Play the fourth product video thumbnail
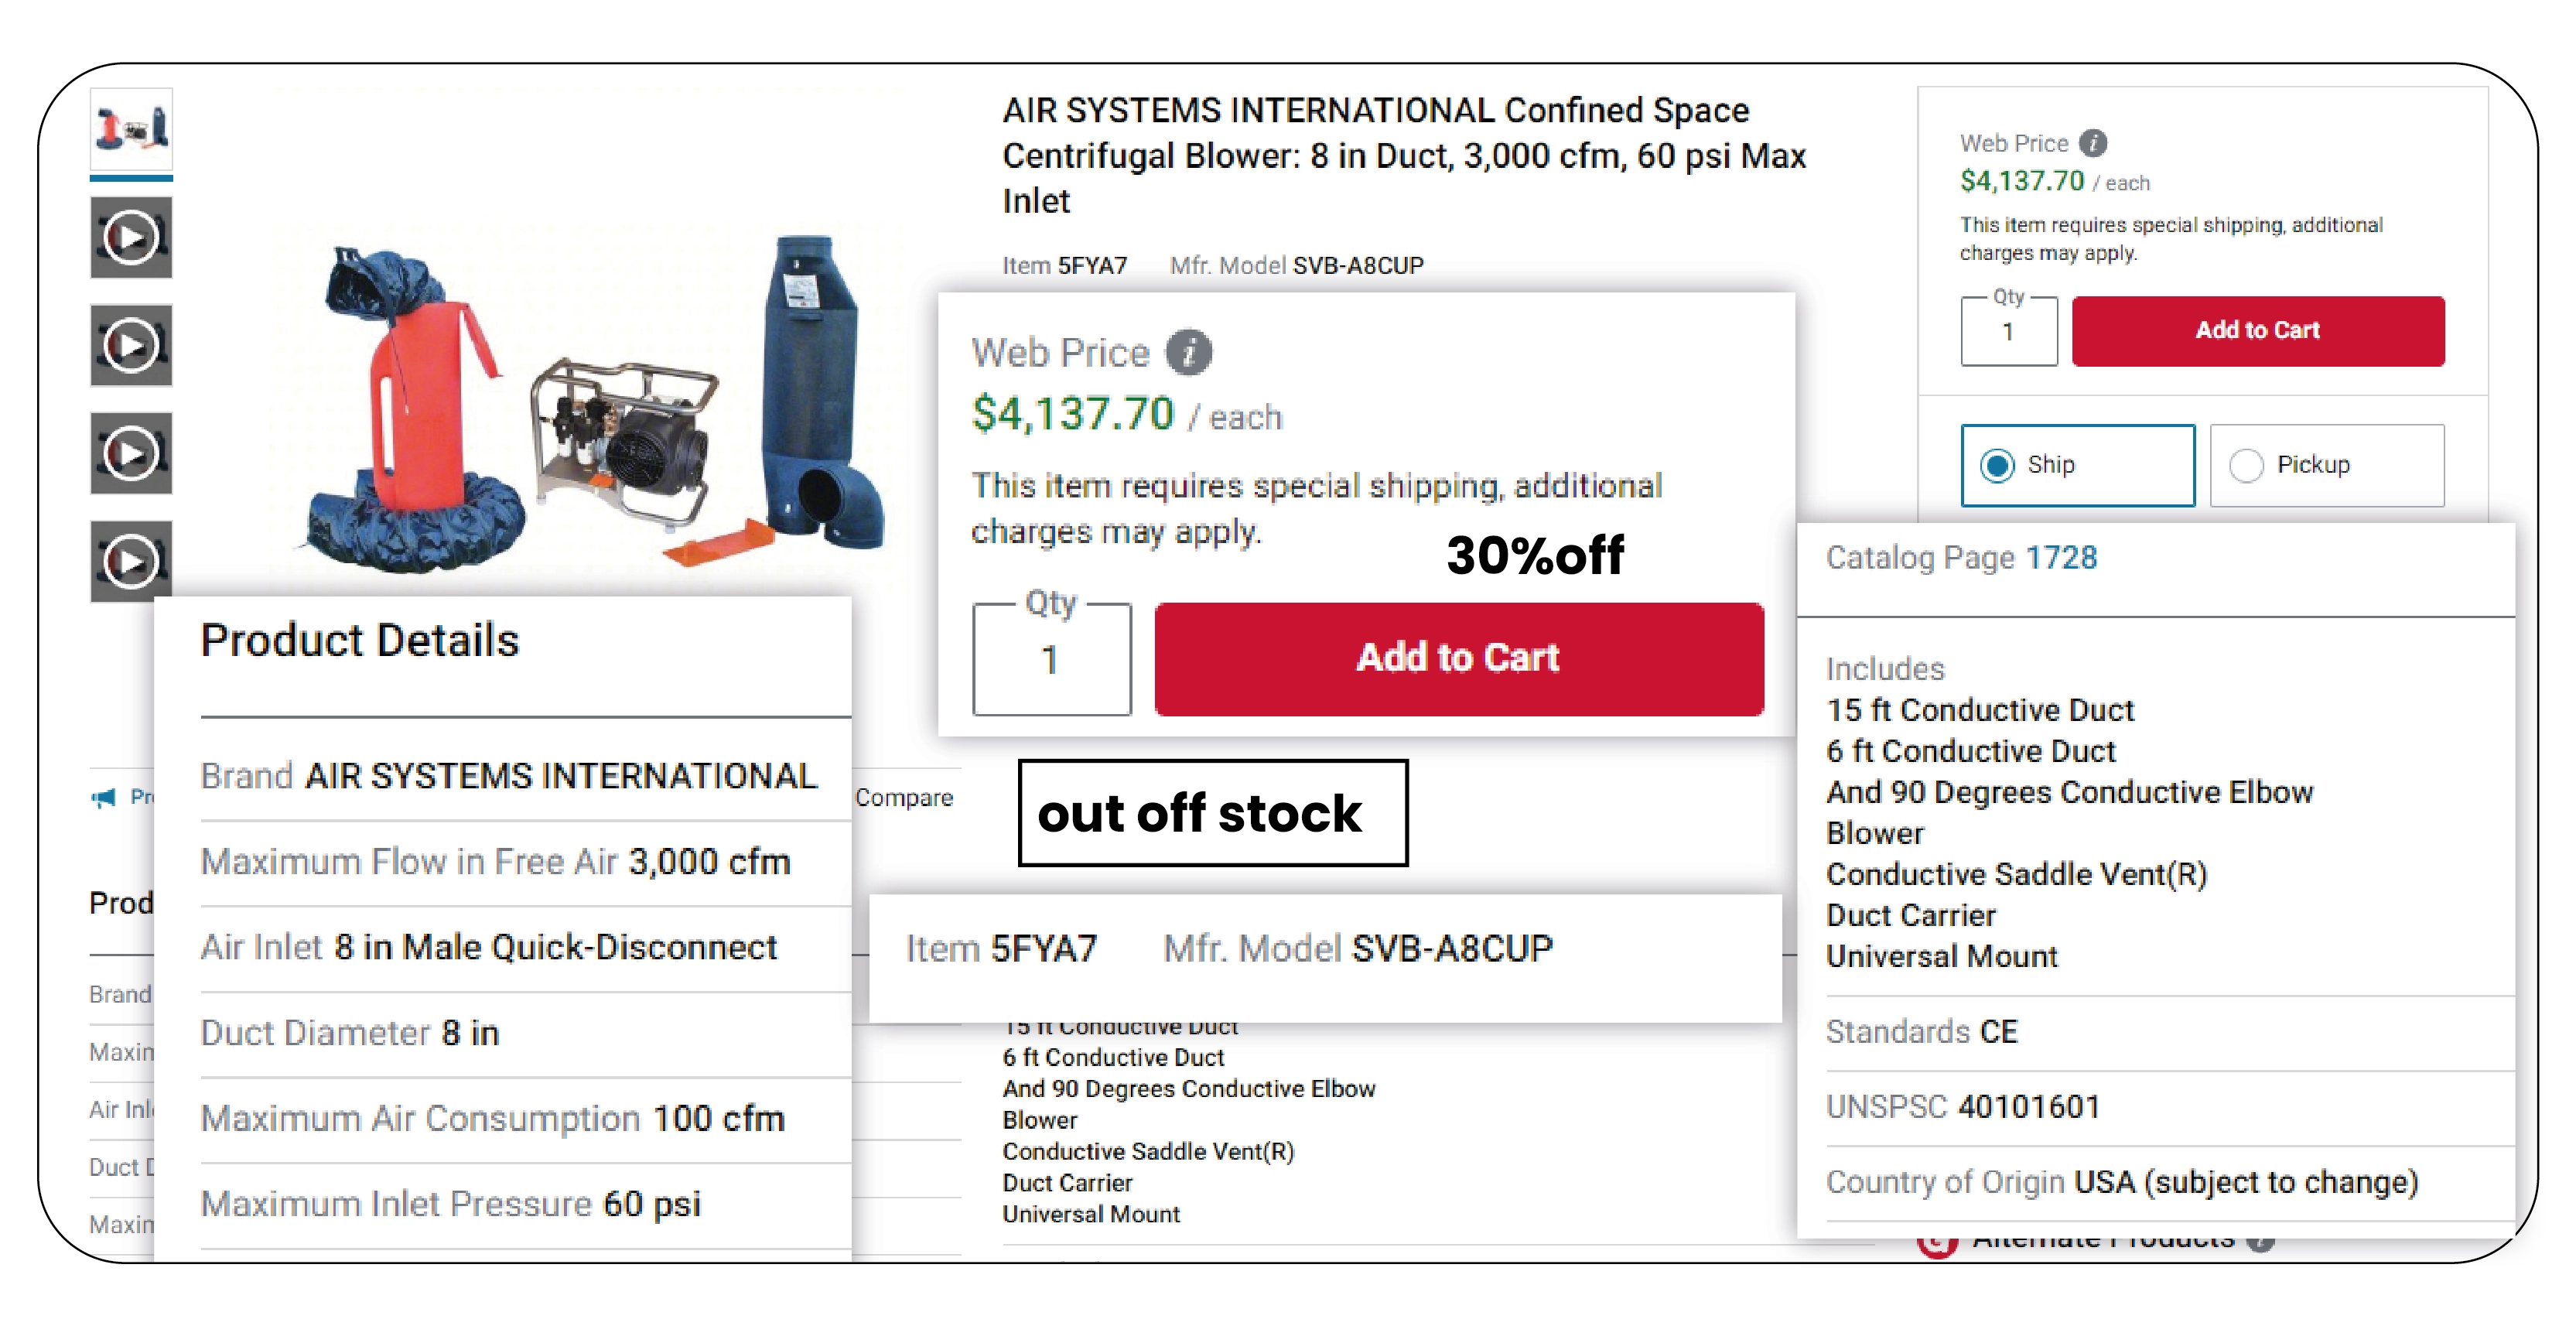 [x=131, y=562]
